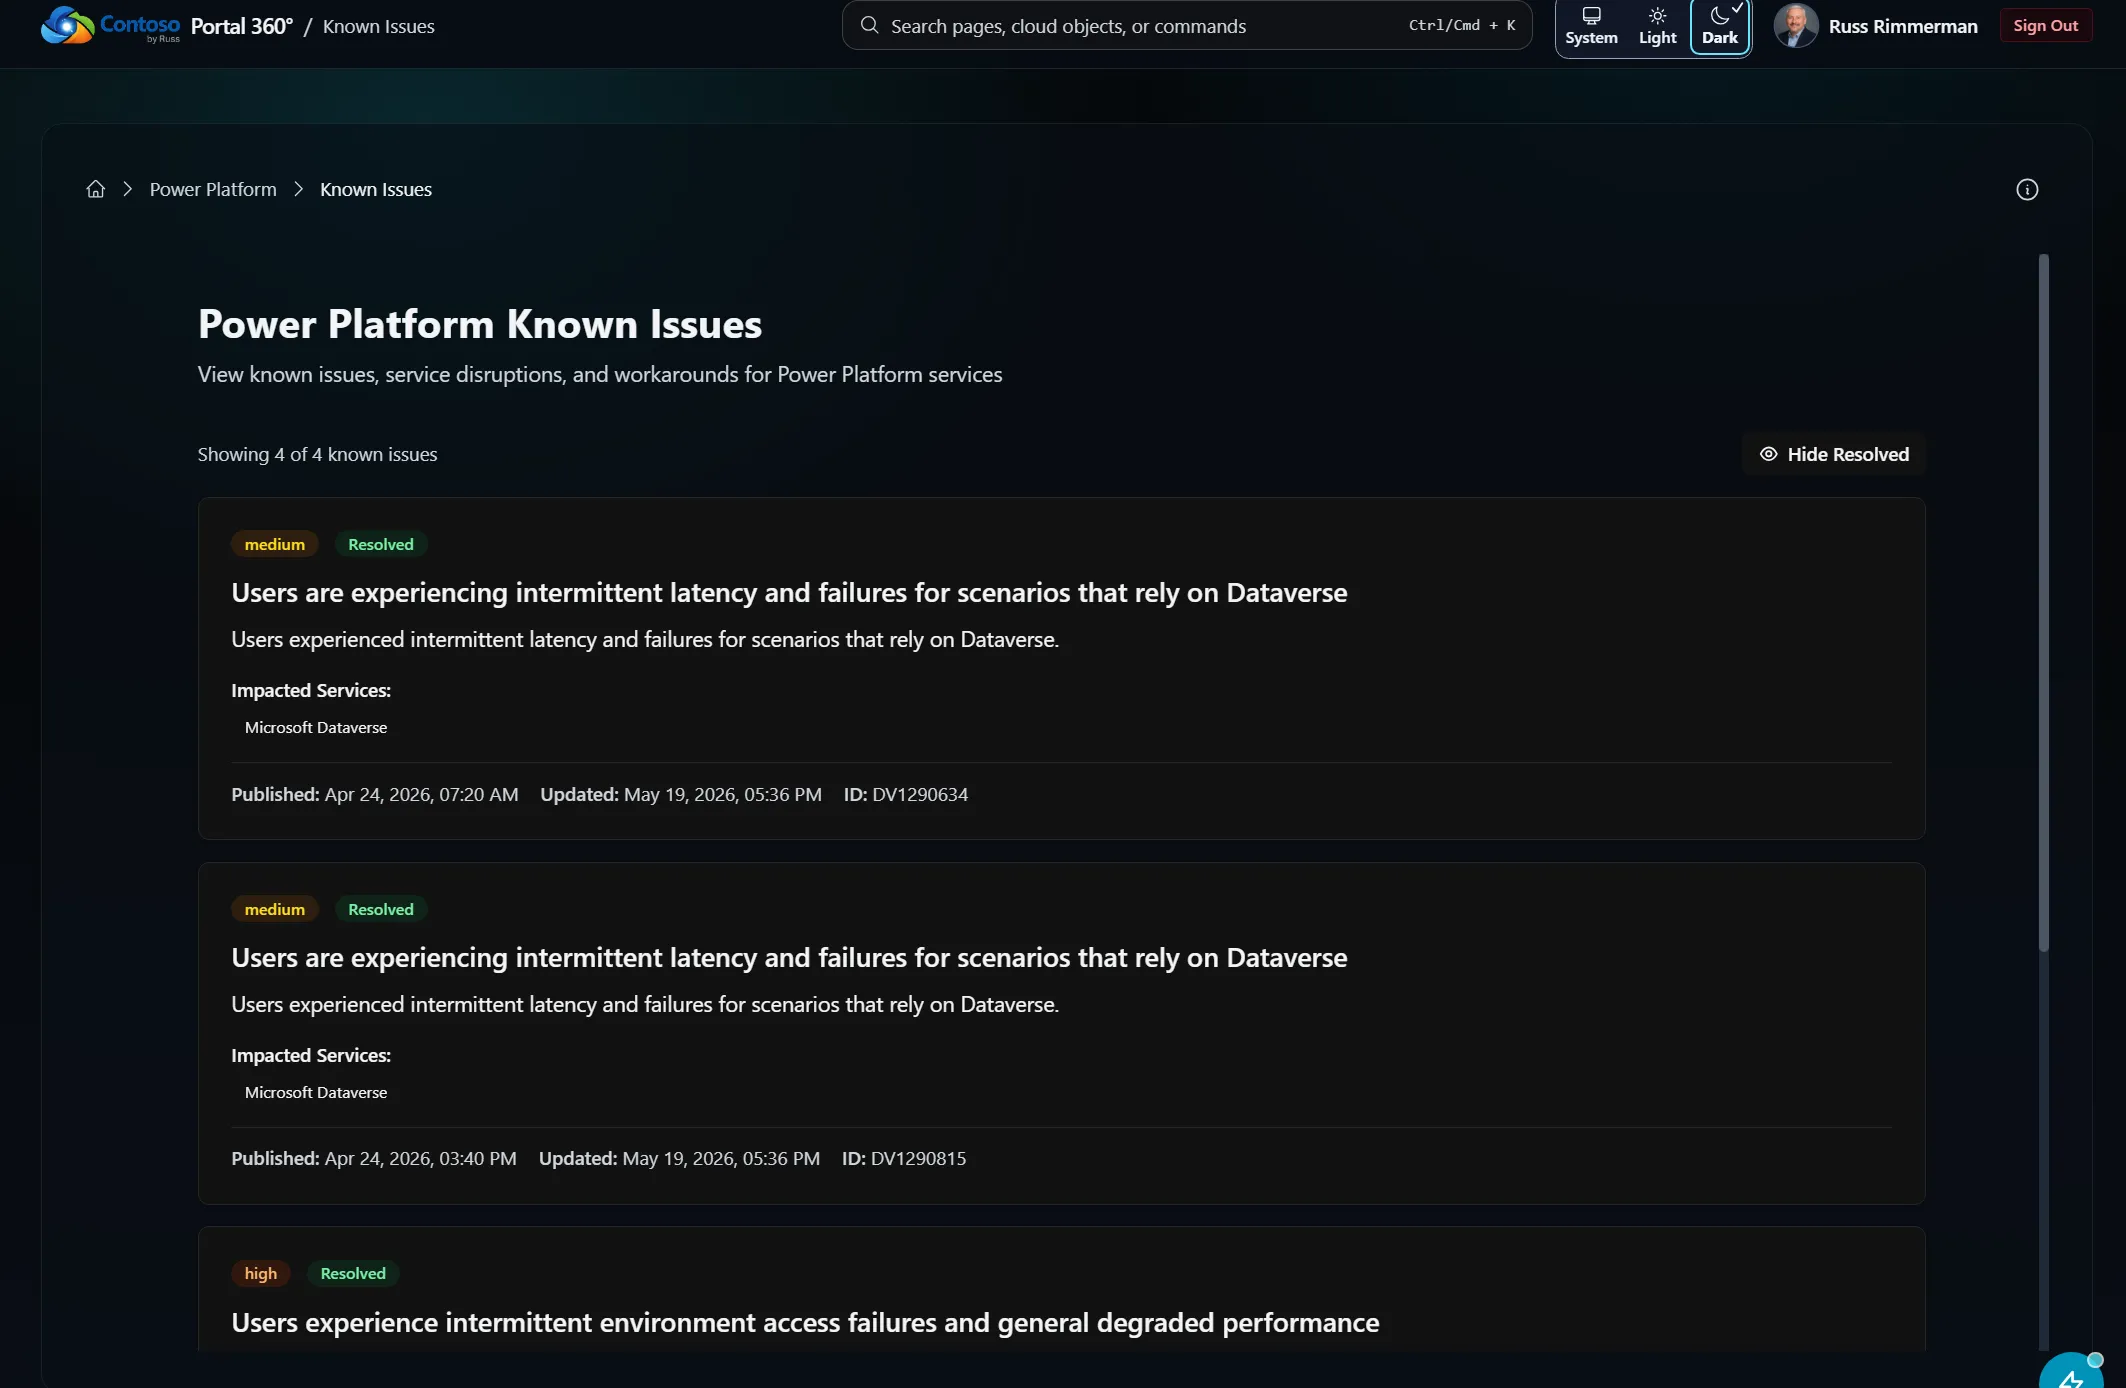Screen dimensions: 2126x1388
Task: Click medium badge on issue DV1290815
Action: click(x=275, y=909)
